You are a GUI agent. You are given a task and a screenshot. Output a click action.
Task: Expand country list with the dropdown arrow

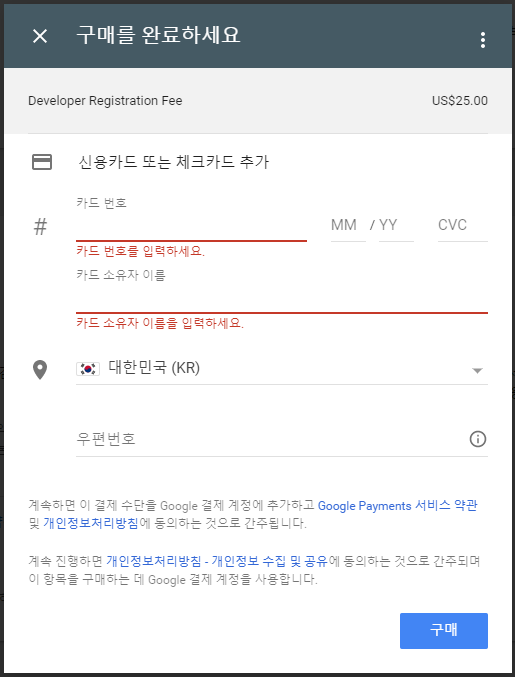(477, 370)
